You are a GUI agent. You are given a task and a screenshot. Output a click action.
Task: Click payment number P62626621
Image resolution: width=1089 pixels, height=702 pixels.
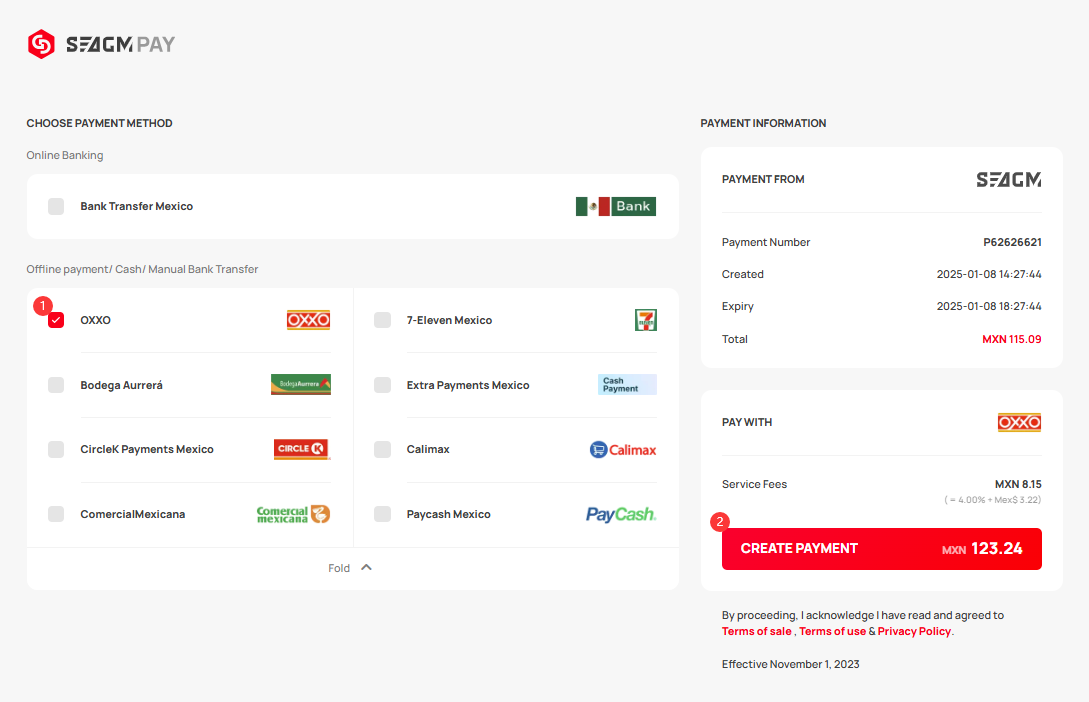1012,242
